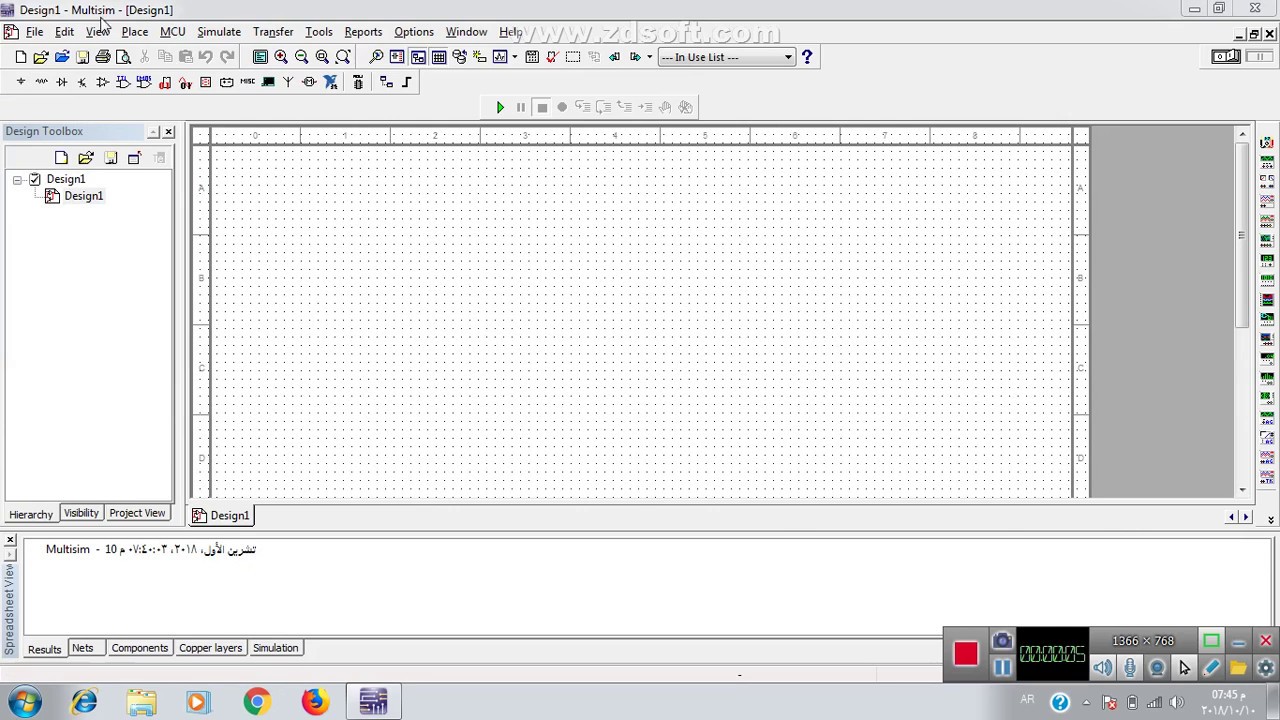1280x720 pixels.
Task: Open the Simulate menu
Action: pyautogui.click(x=219, y=32)
